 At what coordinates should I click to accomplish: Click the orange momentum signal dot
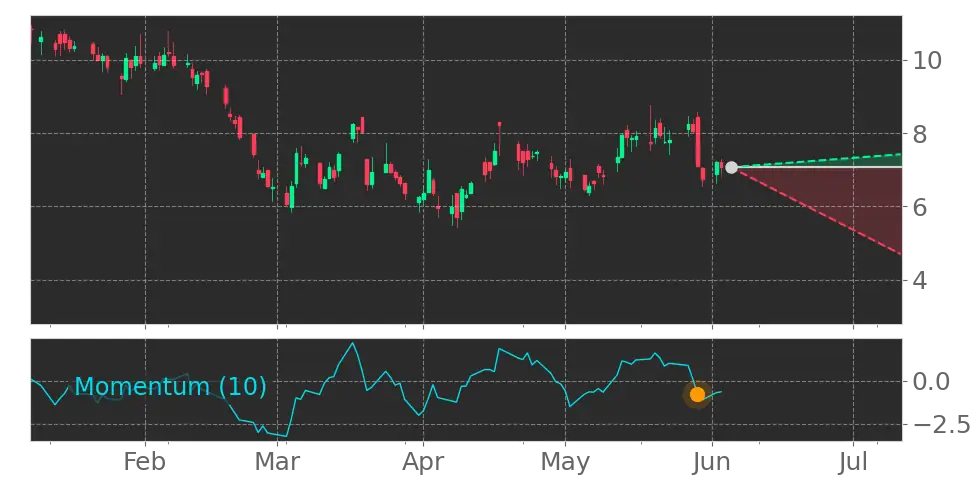click(x=697, y=394)
